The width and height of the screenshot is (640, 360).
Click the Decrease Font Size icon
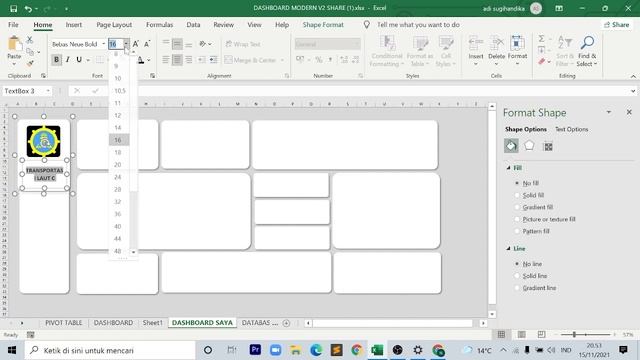point(147,44)
